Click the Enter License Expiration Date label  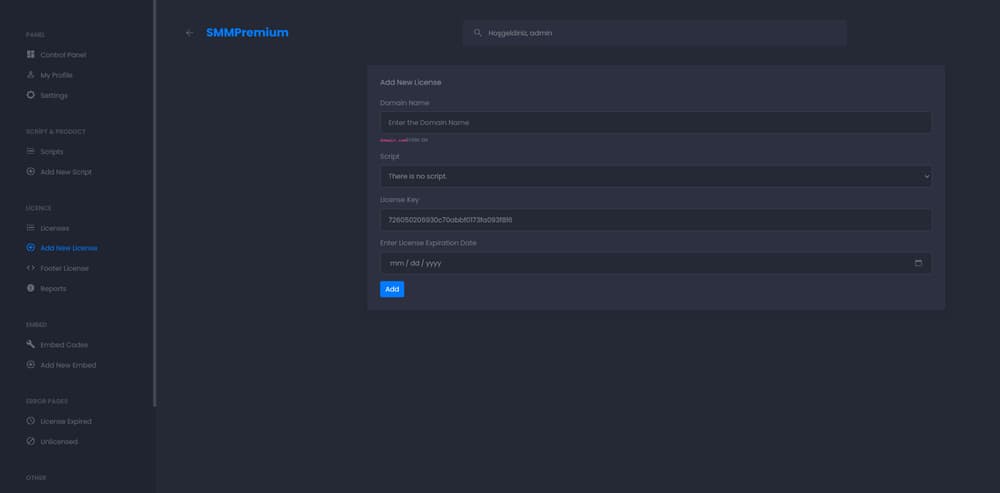click(x=428, y=243)
